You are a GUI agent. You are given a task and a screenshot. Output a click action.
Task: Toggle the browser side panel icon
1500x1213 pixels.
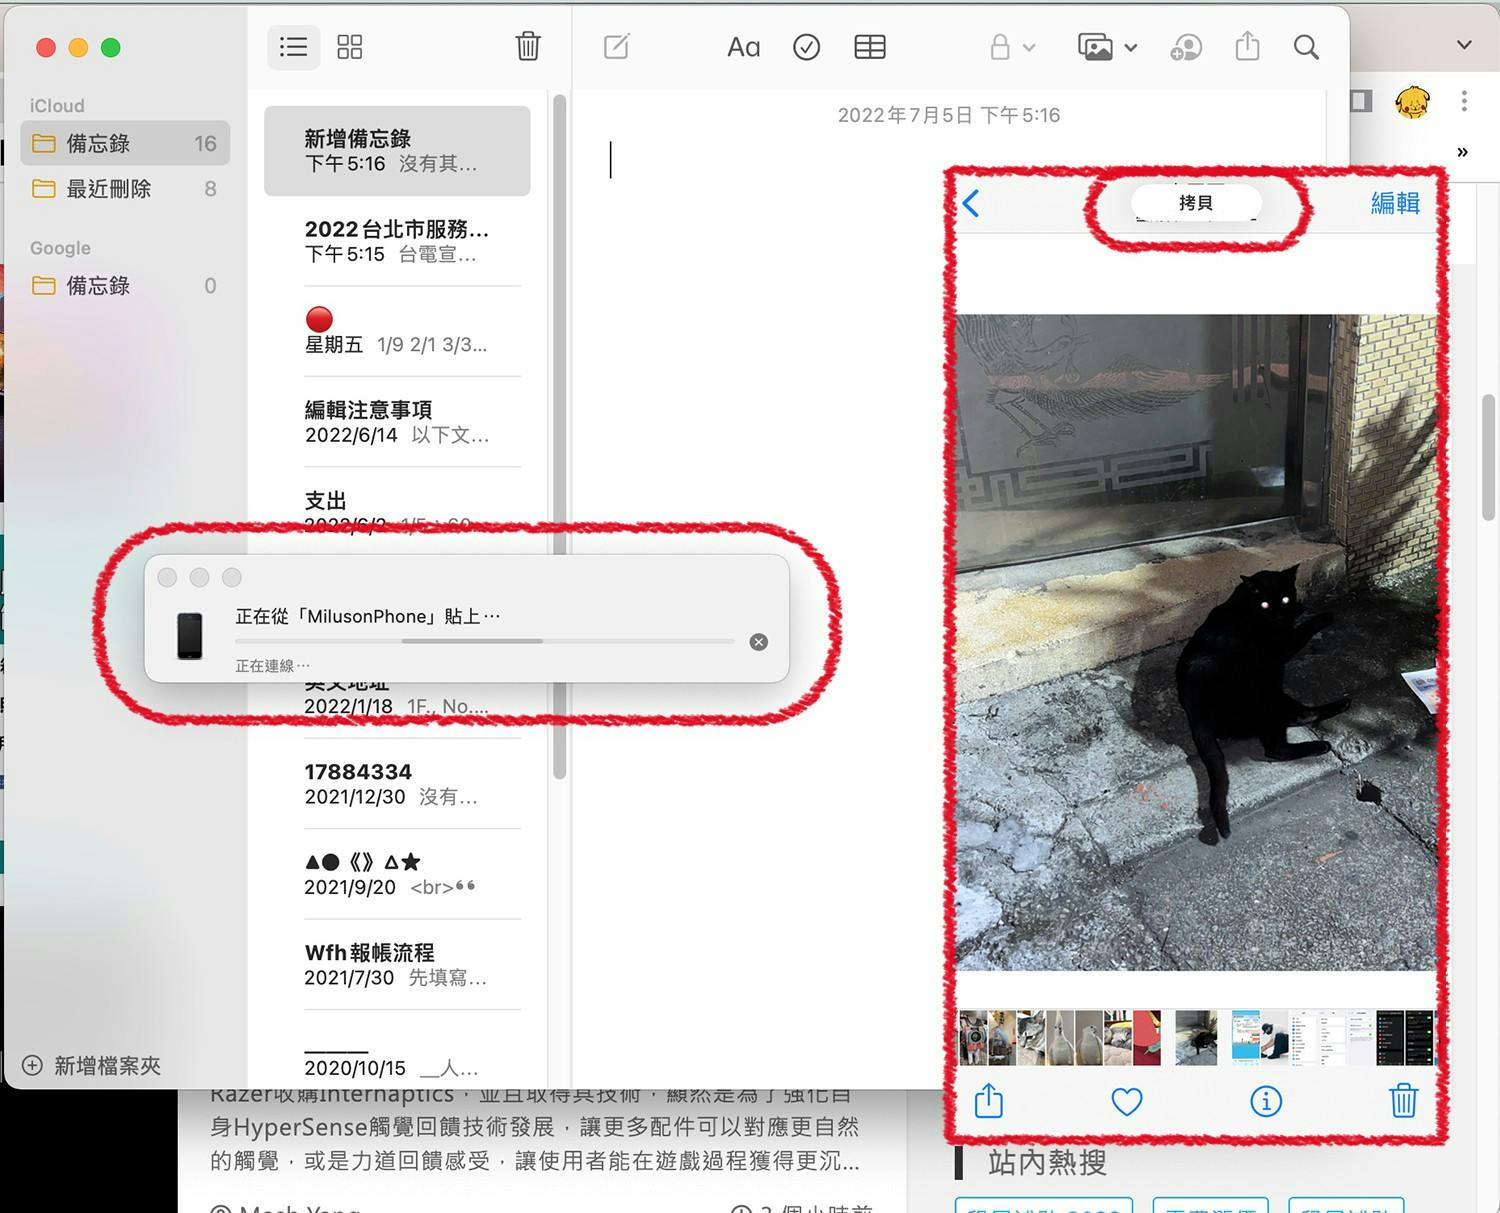[1361, 101]
